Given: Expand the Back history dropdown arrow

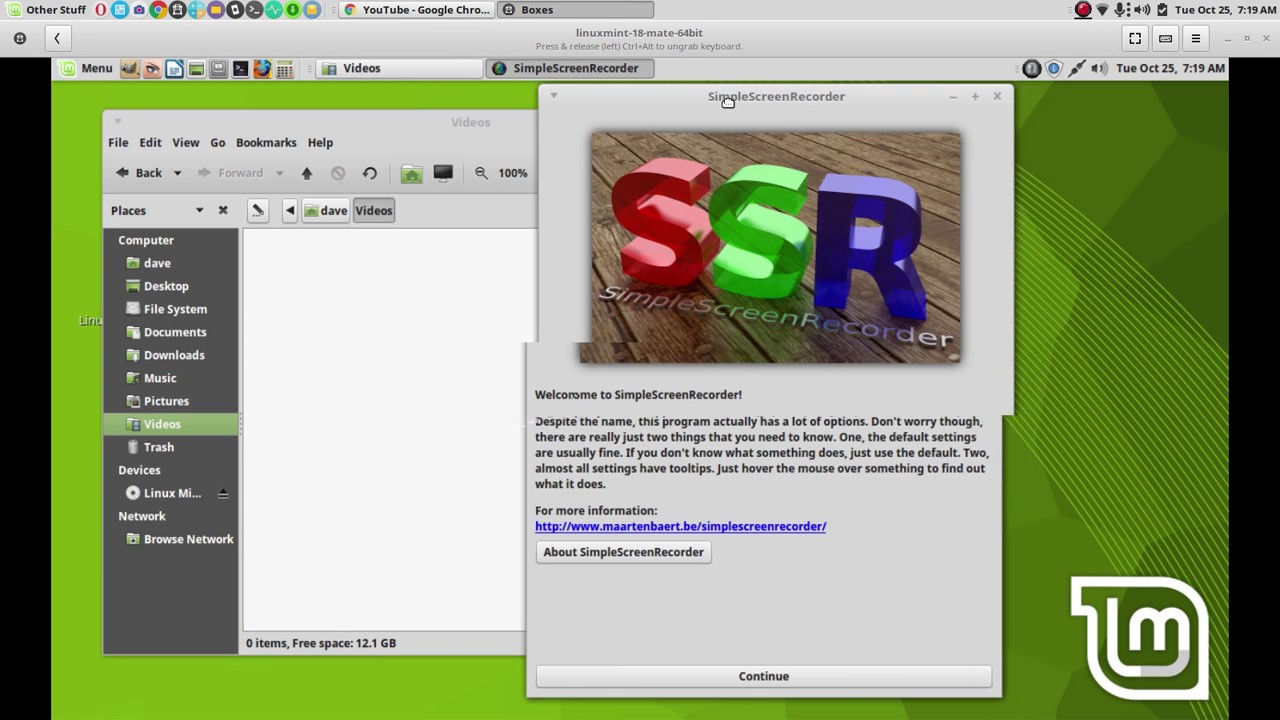Looking at the screenshot, I should (177, 173).
